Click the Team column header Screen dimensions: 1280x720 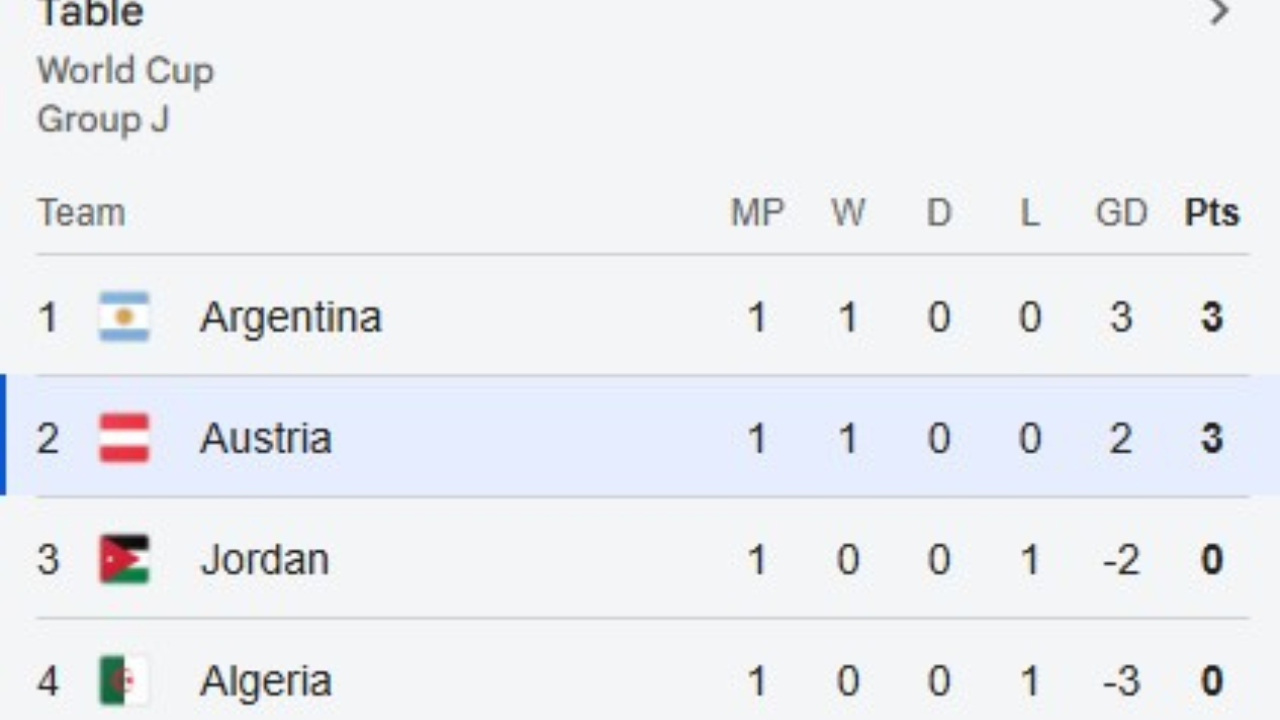[x=81, y=213]
